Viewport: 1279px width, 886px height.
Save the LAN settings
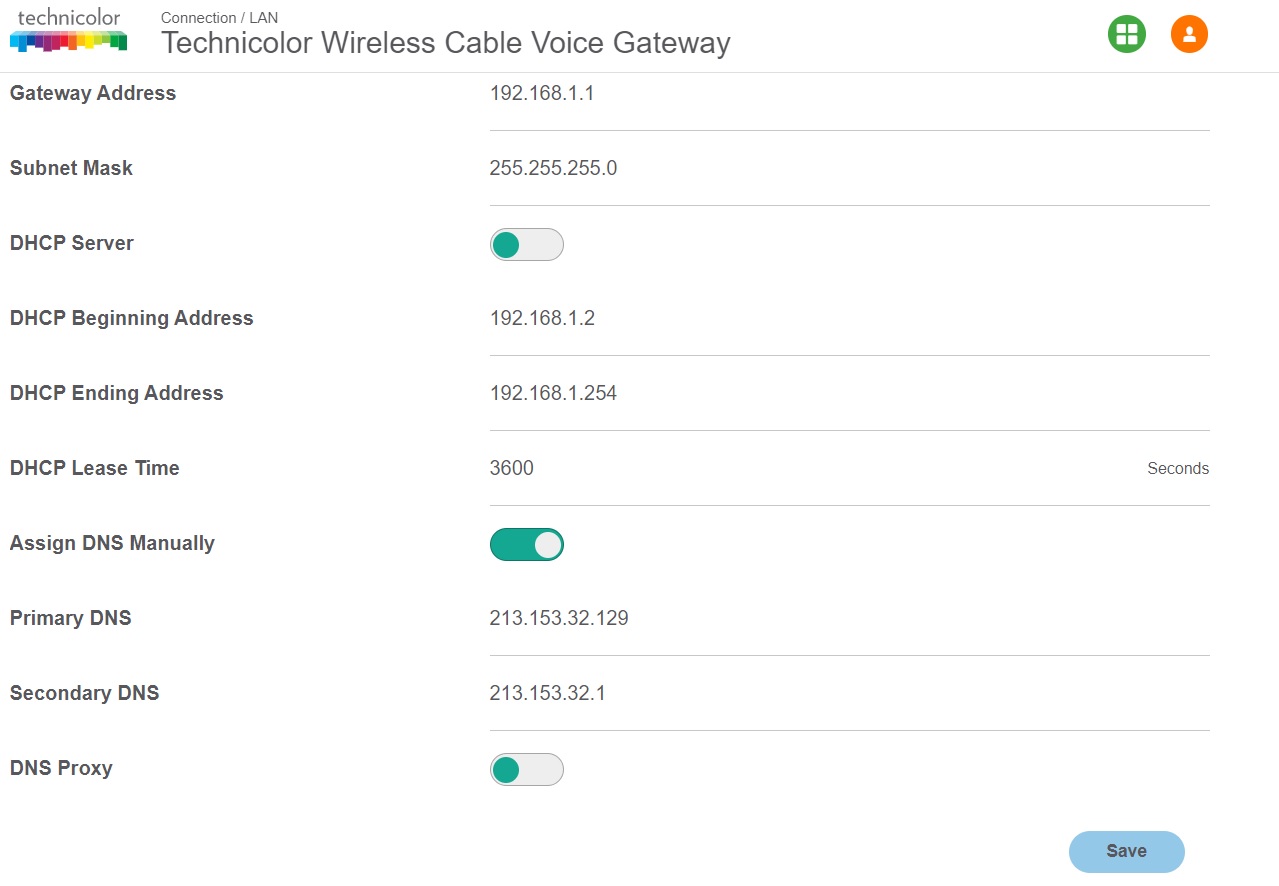click(1126, 852)
